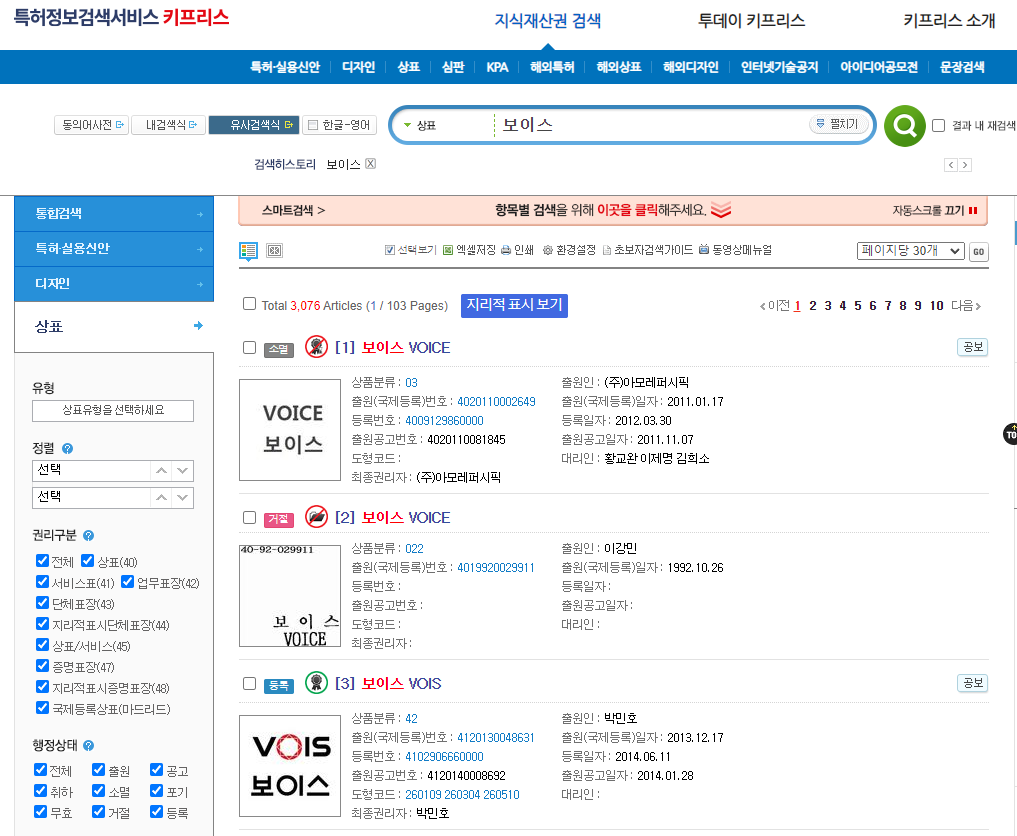Open 페이지당 30개 dropdown
Screen dimensions: 1017x836
(x=911, y=251)
